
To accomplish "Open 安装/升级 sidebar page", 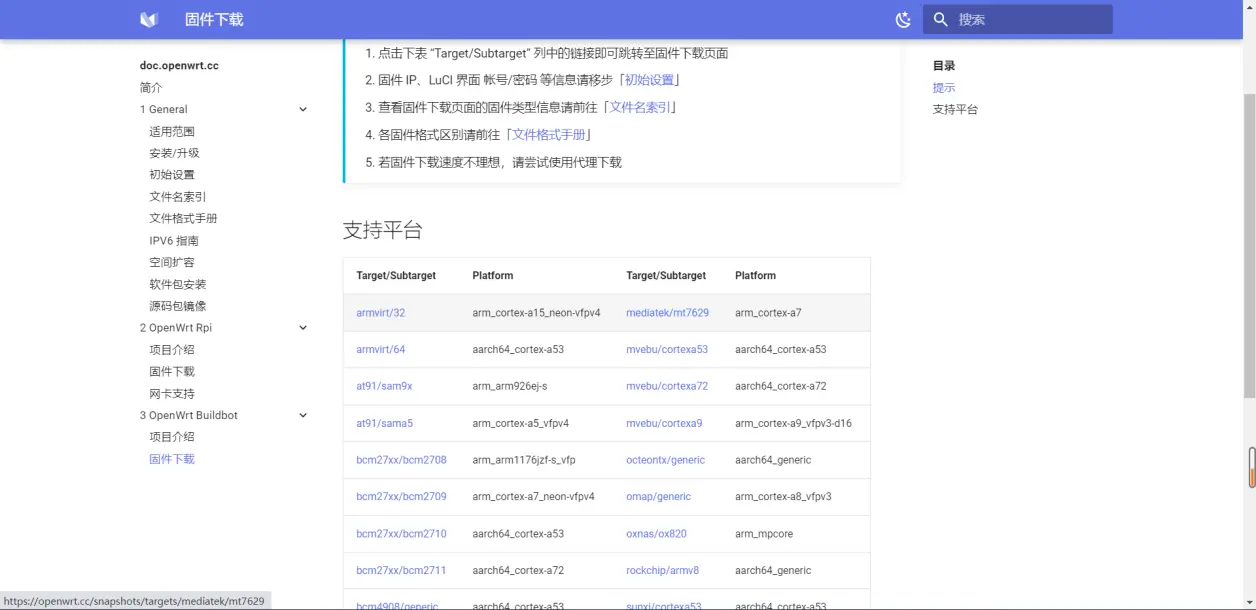I will tap(174, 153).
